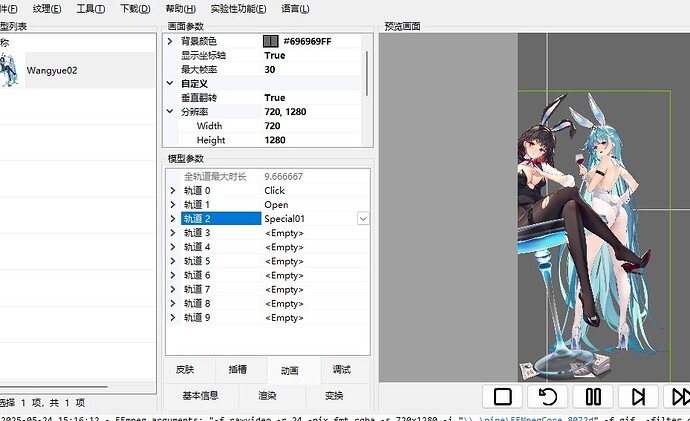Toggle 垂直翻转 True value

(275, 98)
